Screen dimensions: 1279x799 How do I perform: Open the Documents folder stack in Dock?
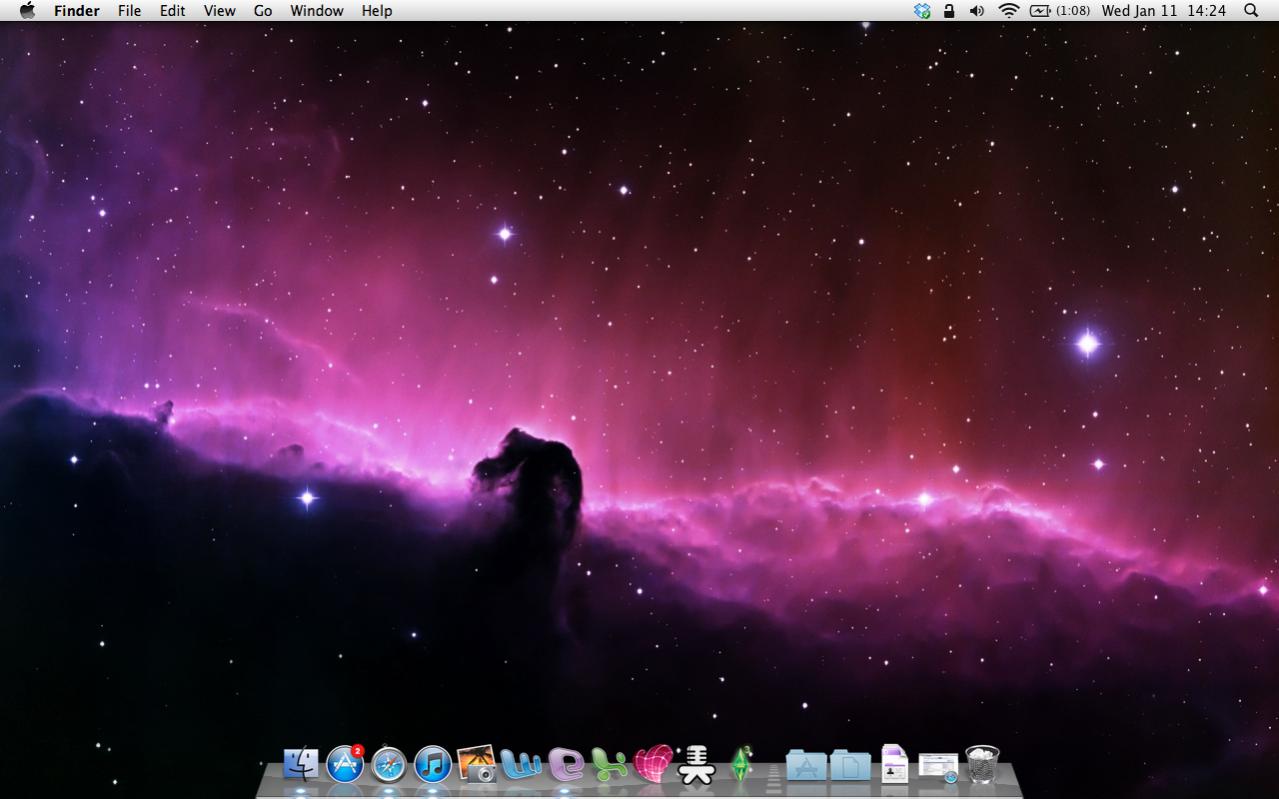pos(850,765)
